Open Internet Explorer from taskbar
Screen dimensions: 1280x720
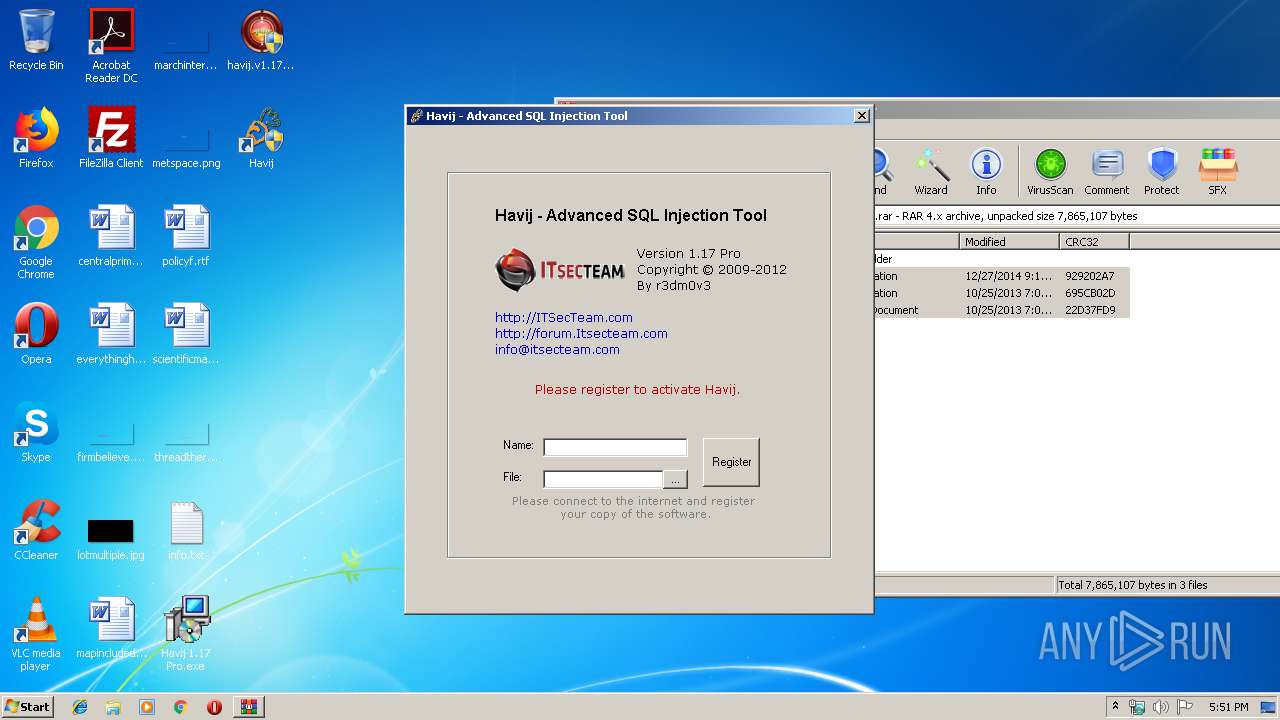pos(80,707)
